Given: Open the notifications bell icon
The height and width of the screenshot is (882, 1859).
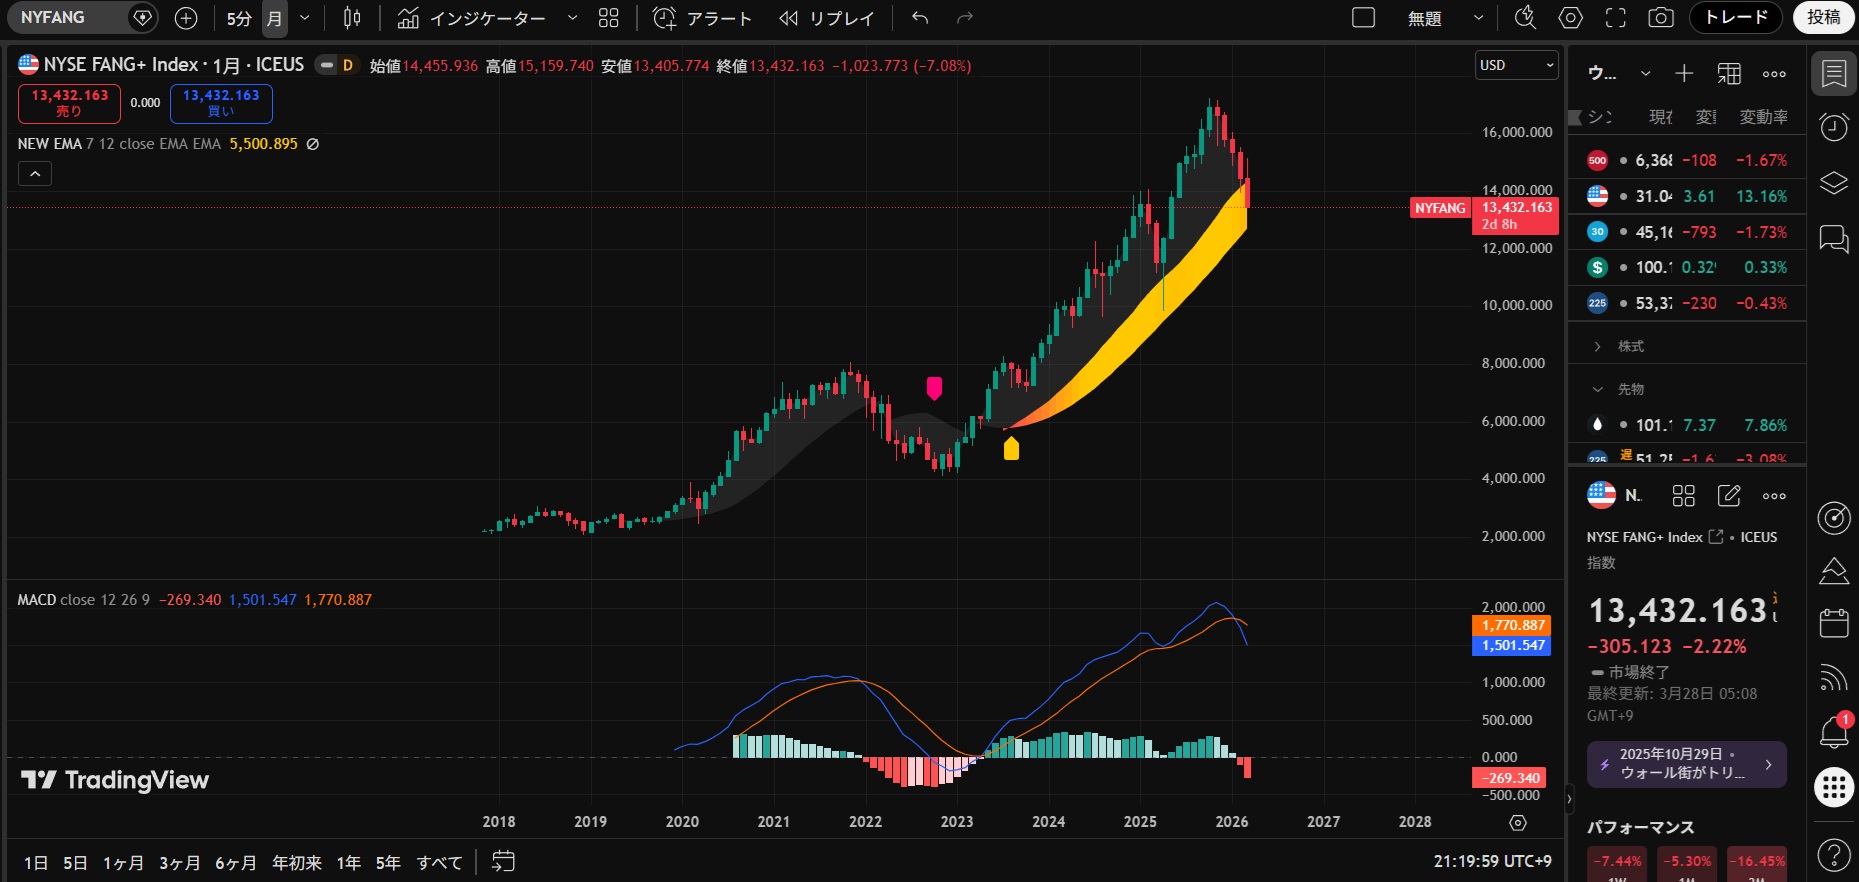Looking at the screenshot, I should click(1833, 733).
